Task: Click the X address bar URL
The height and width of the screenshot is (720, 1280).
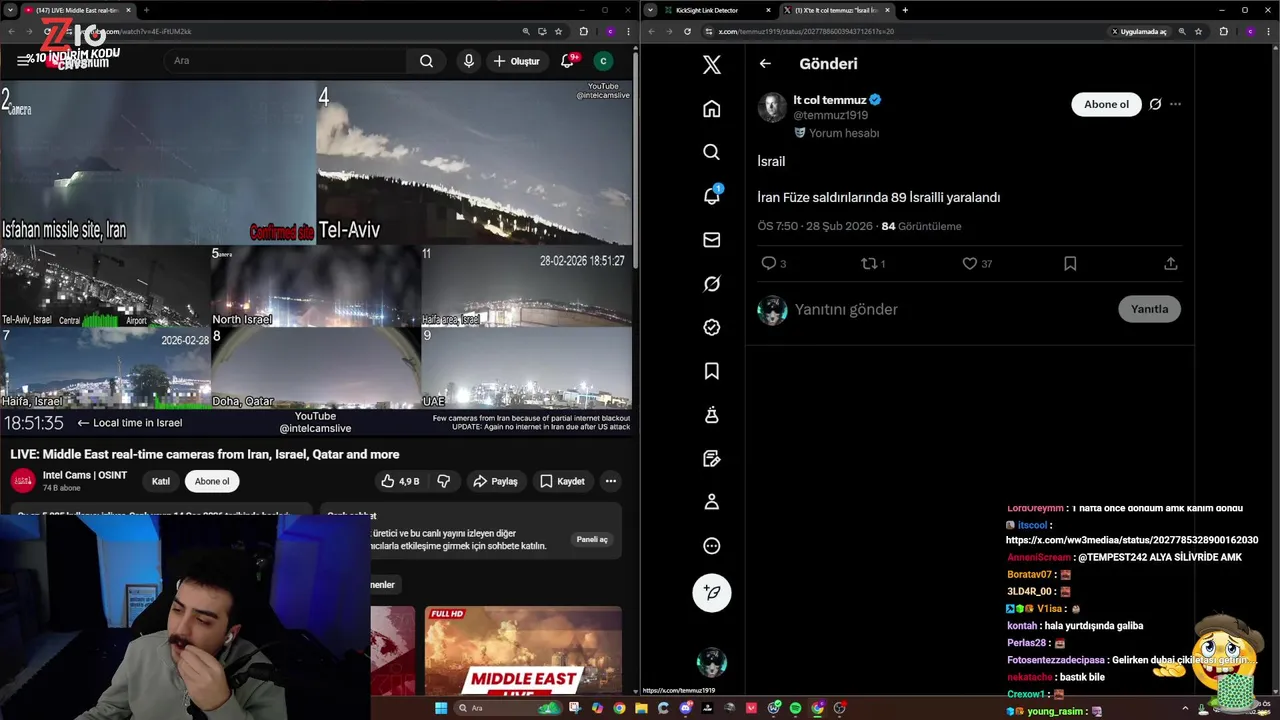Action: coord(805,31)
